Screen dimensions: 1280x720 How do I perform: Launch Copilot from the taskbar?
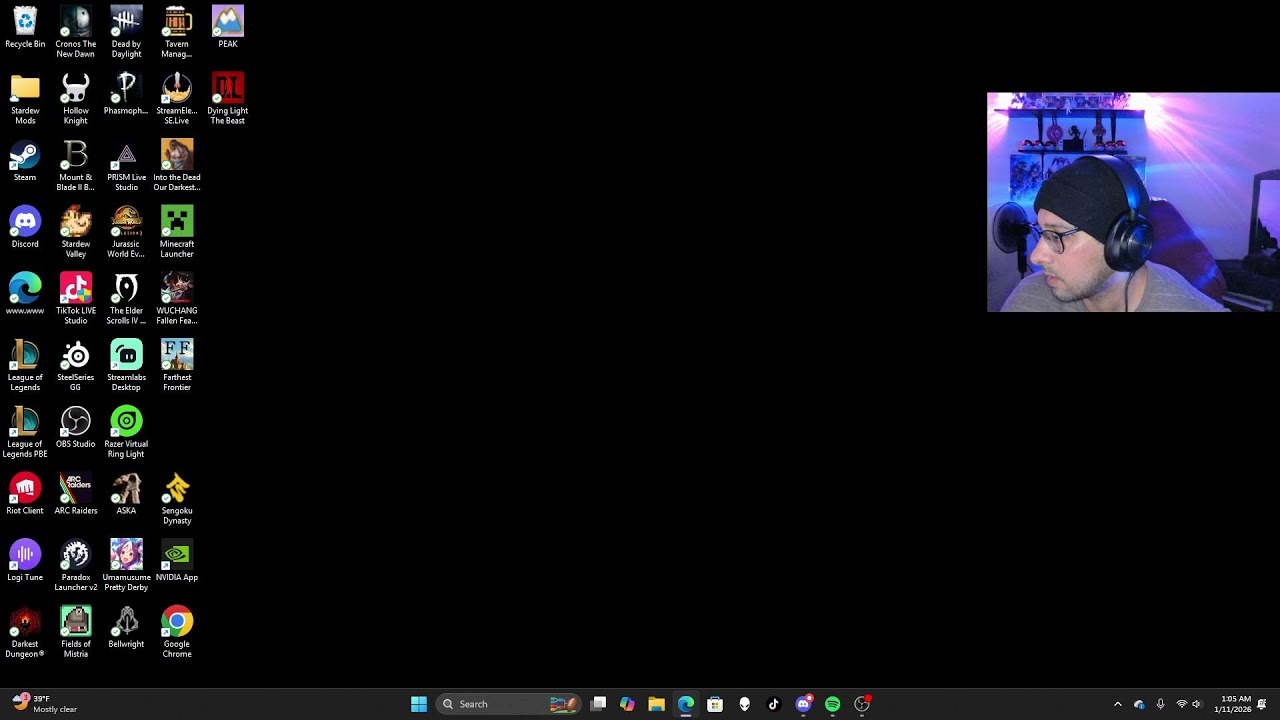[627, 704]
